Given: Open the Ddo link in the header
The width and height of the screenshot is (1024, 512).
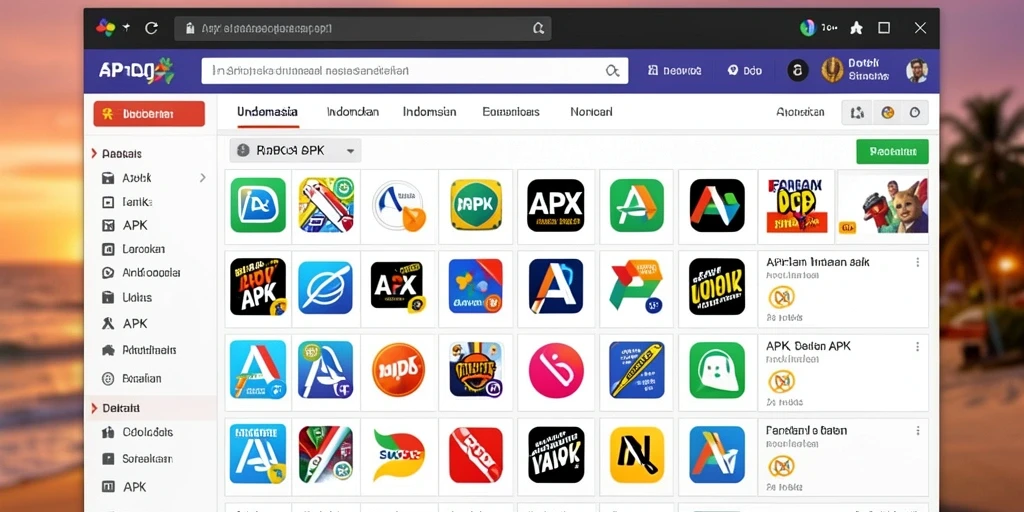Looking at the screenshot, I should (x=744, y=71).
